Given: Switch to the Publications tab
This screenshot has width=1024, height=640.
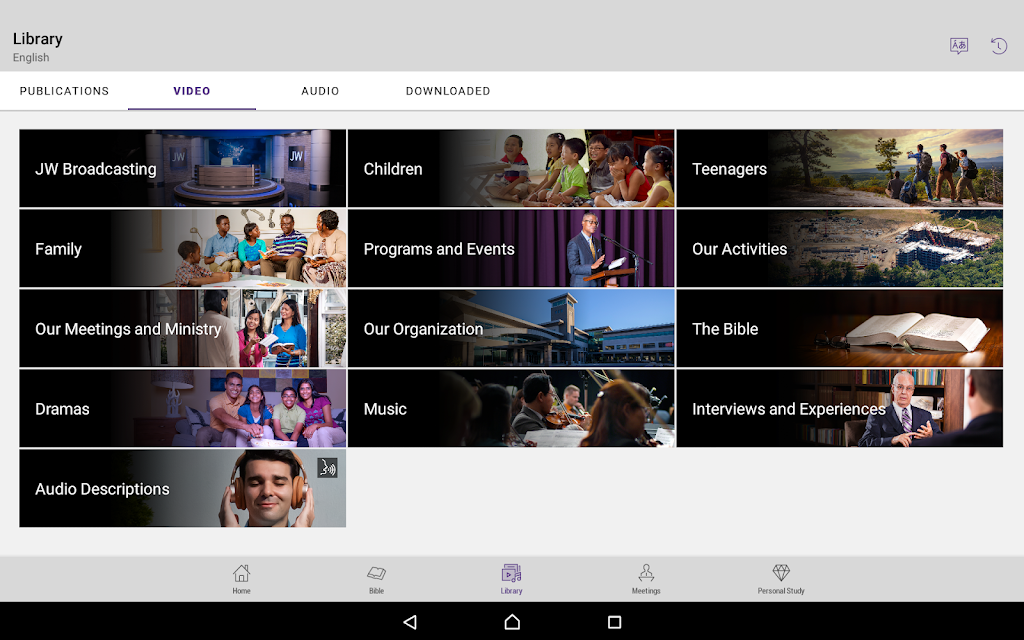Looking at the screenshot, I should (64, 91).
